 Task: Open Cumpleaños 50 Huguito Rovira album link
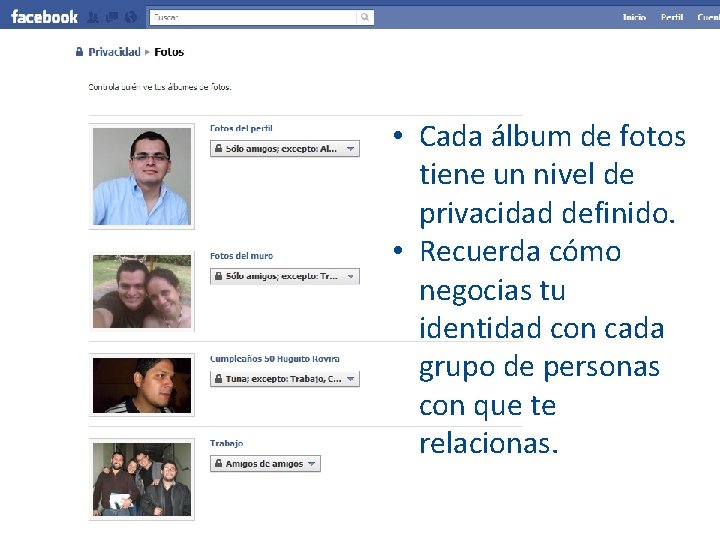[x=275, y=359]
